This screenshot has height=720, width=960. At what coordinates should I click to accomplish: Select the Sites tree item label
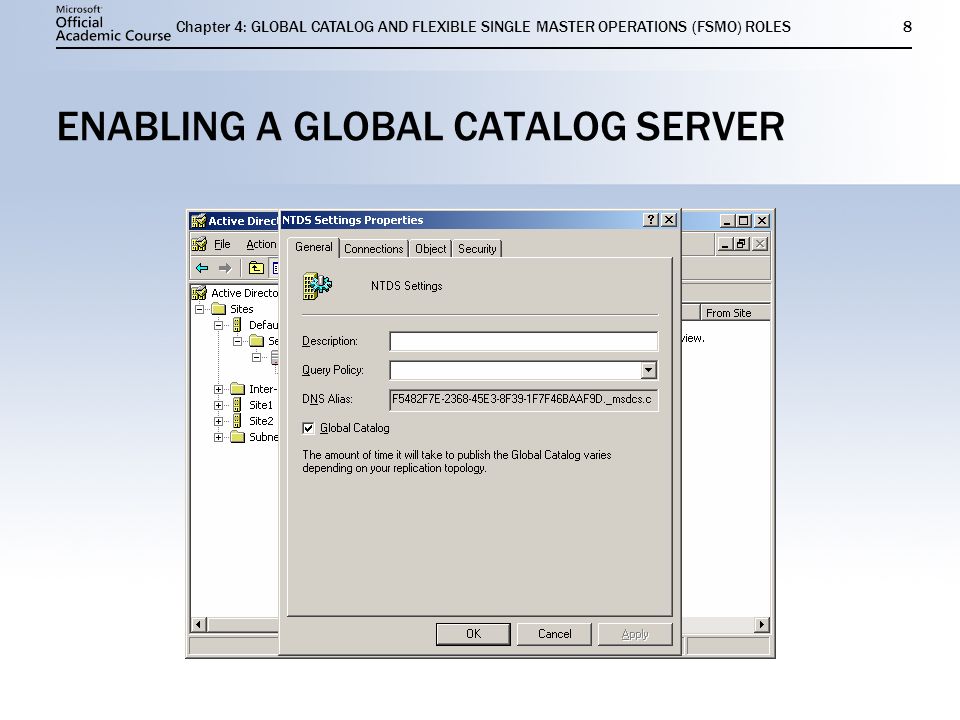[242, 309]
